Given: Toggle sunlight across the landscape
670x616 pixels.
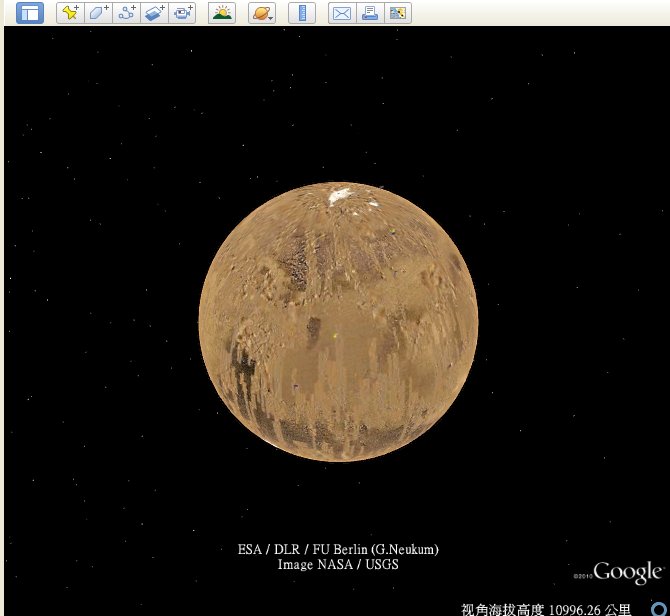Looking at the screenshot, I should (x=222, y=13).
